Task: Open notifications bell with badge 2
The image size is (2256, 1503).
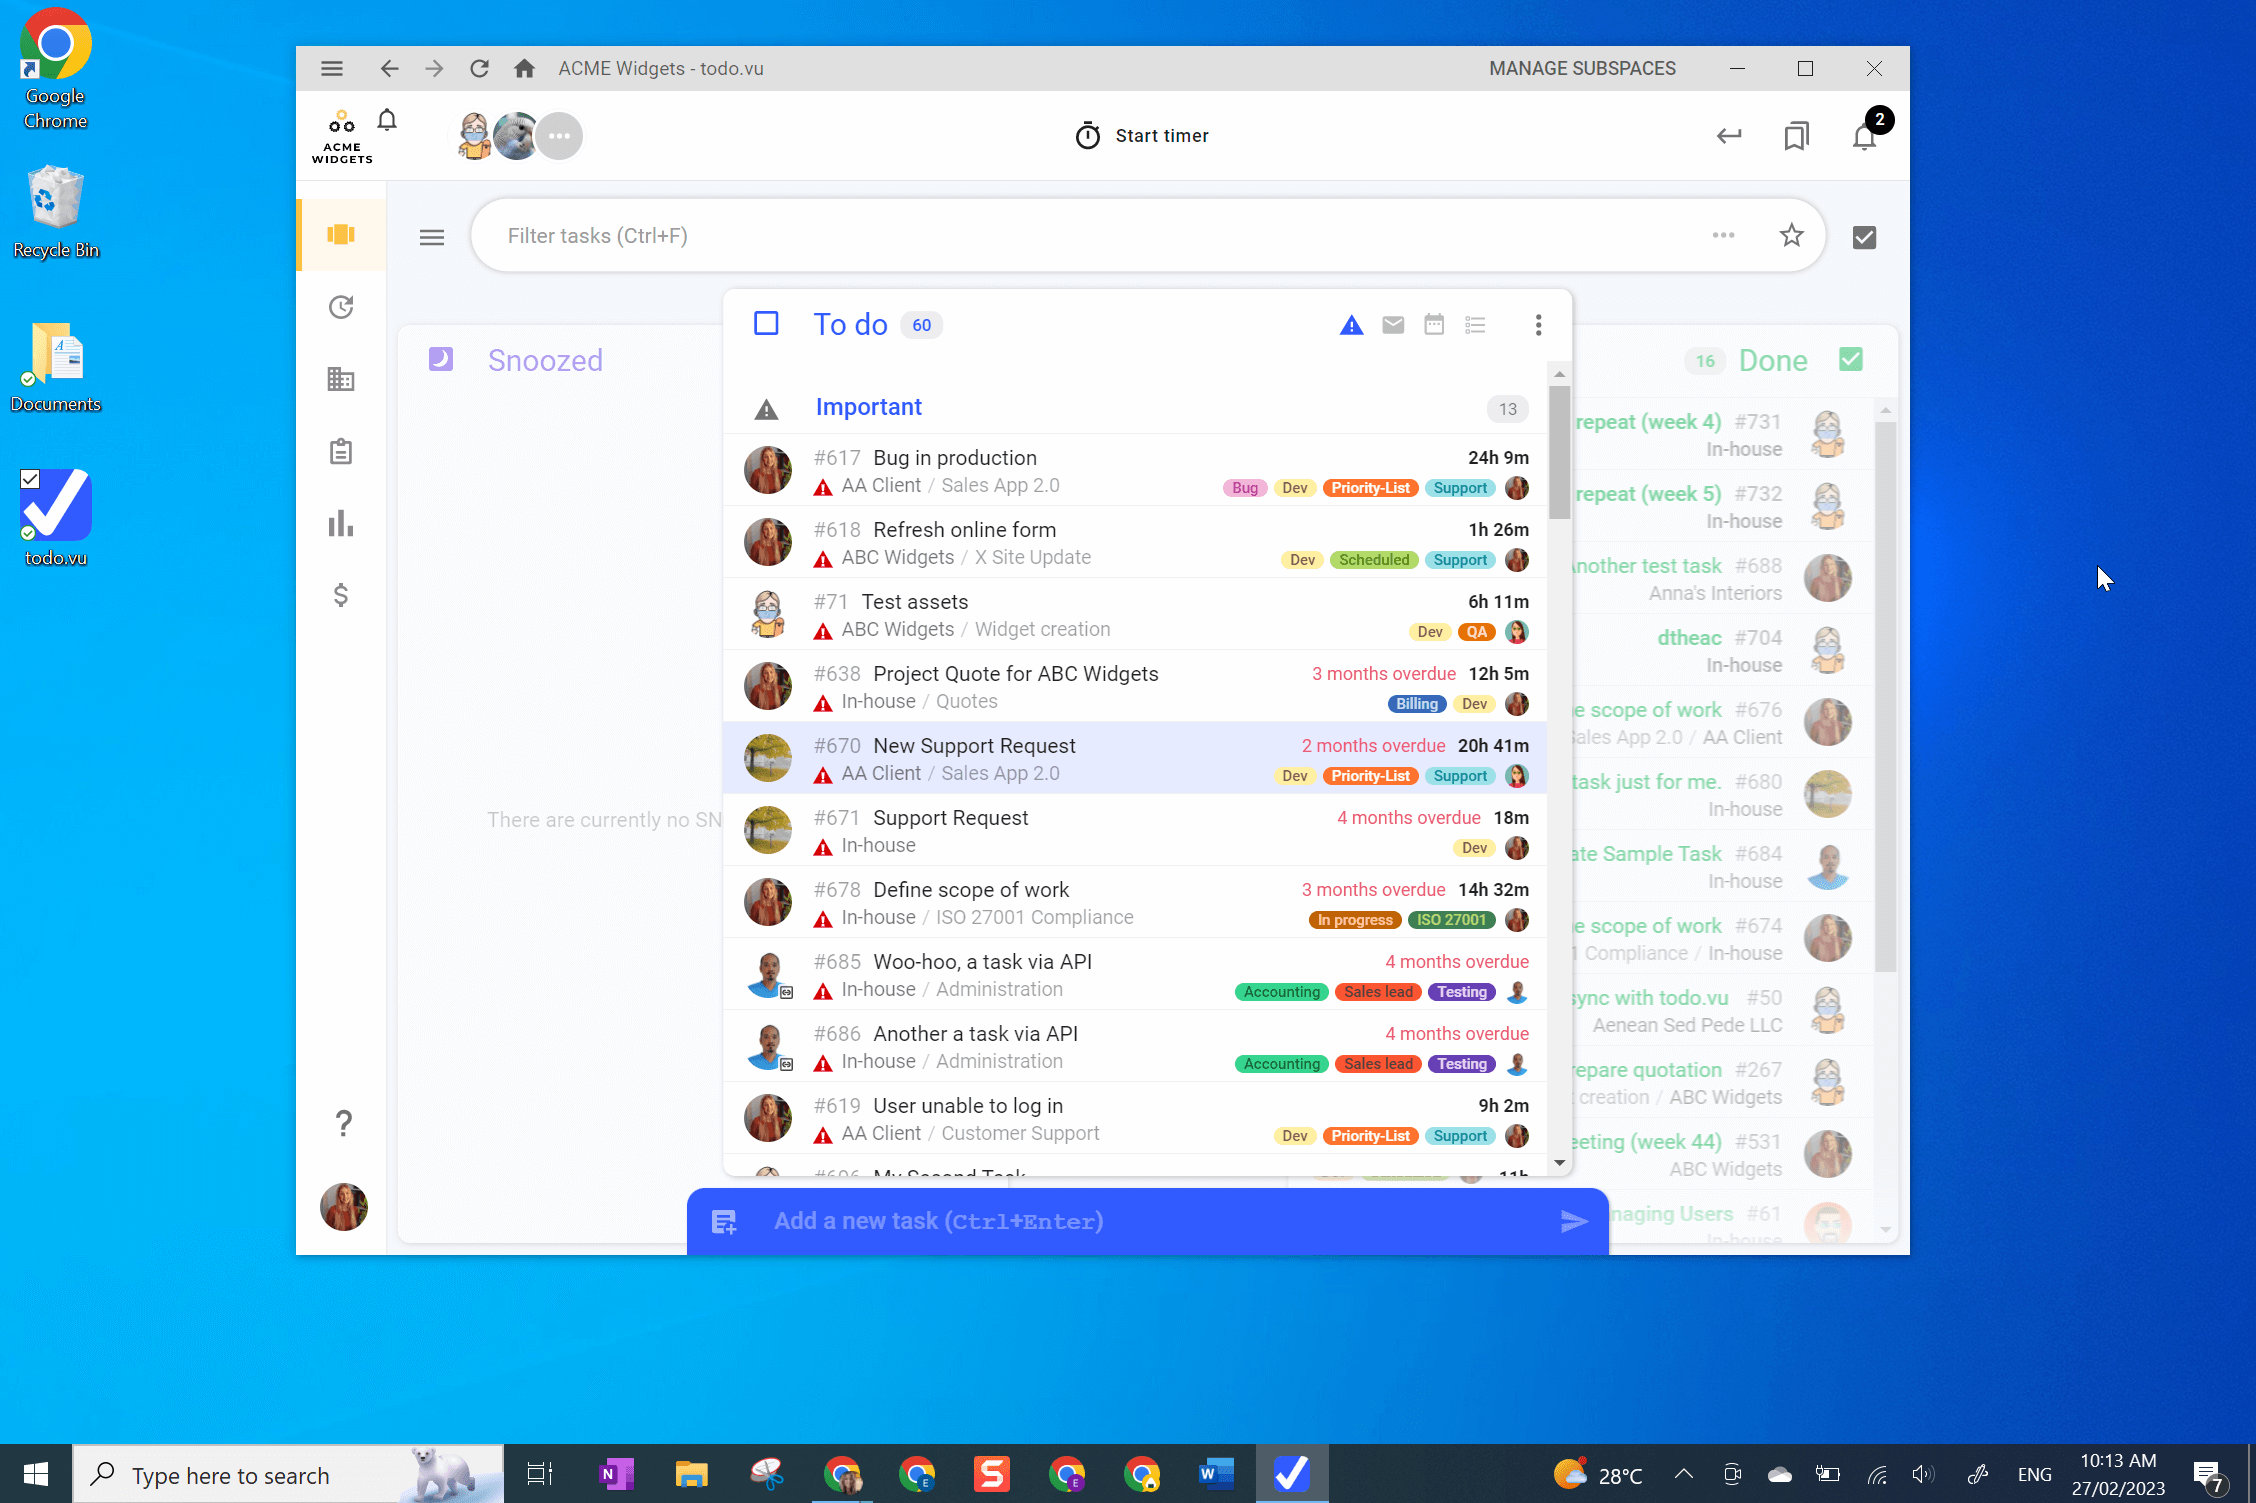Action: coord(1866,134)
